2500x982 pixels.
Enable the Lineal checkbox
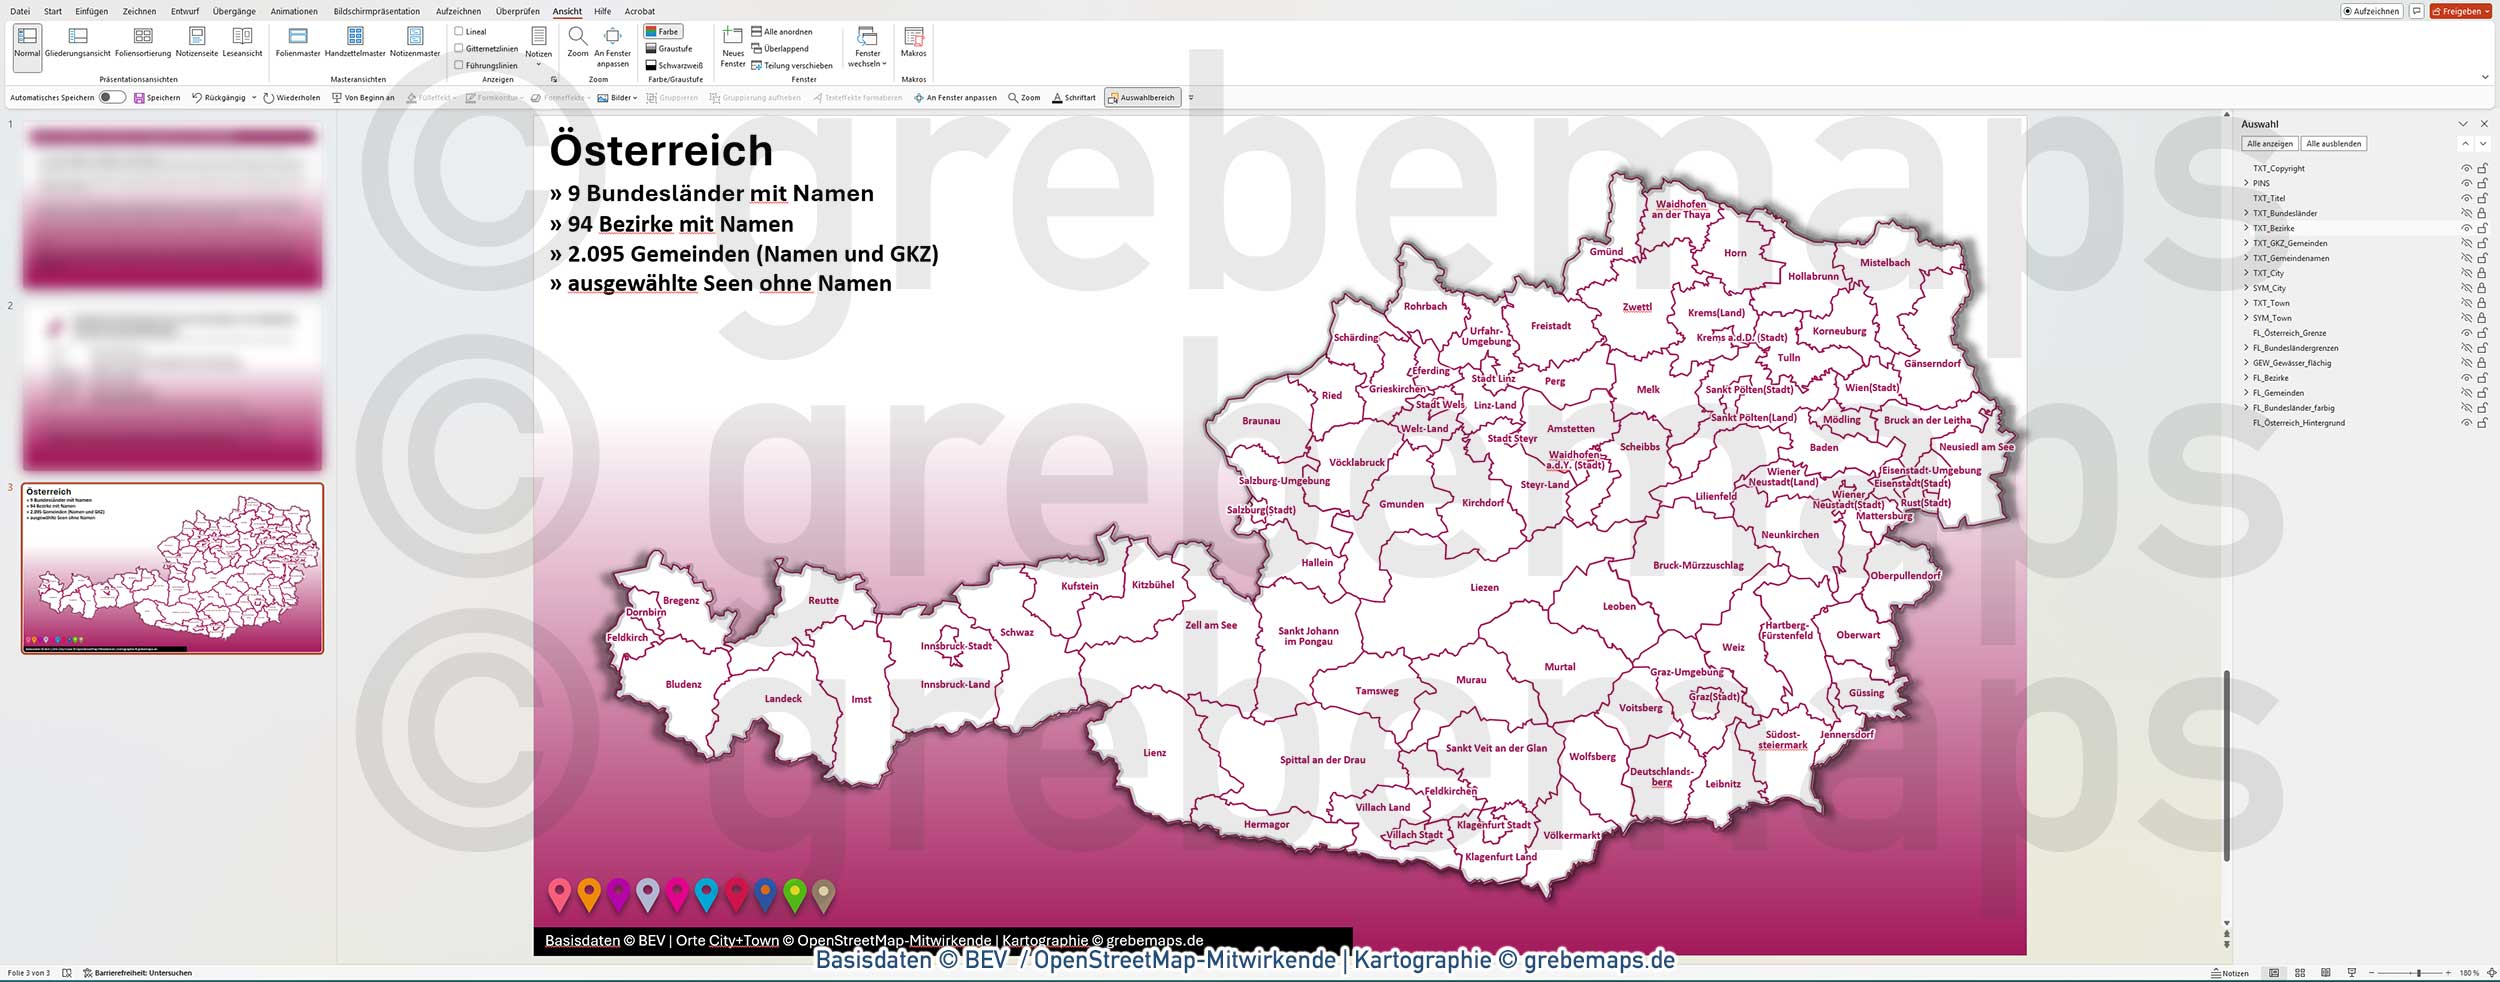[460, 30]
